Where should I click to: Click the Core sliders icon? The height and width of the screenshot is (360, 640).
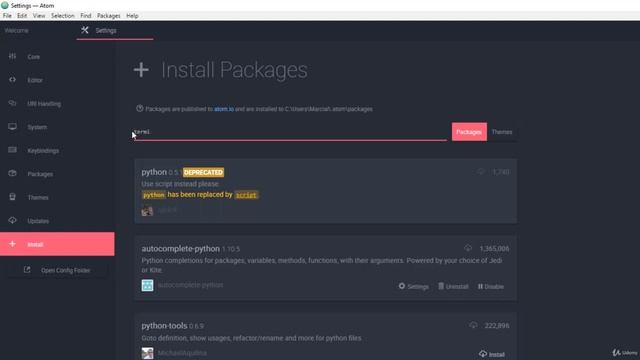tap(12, 56)
